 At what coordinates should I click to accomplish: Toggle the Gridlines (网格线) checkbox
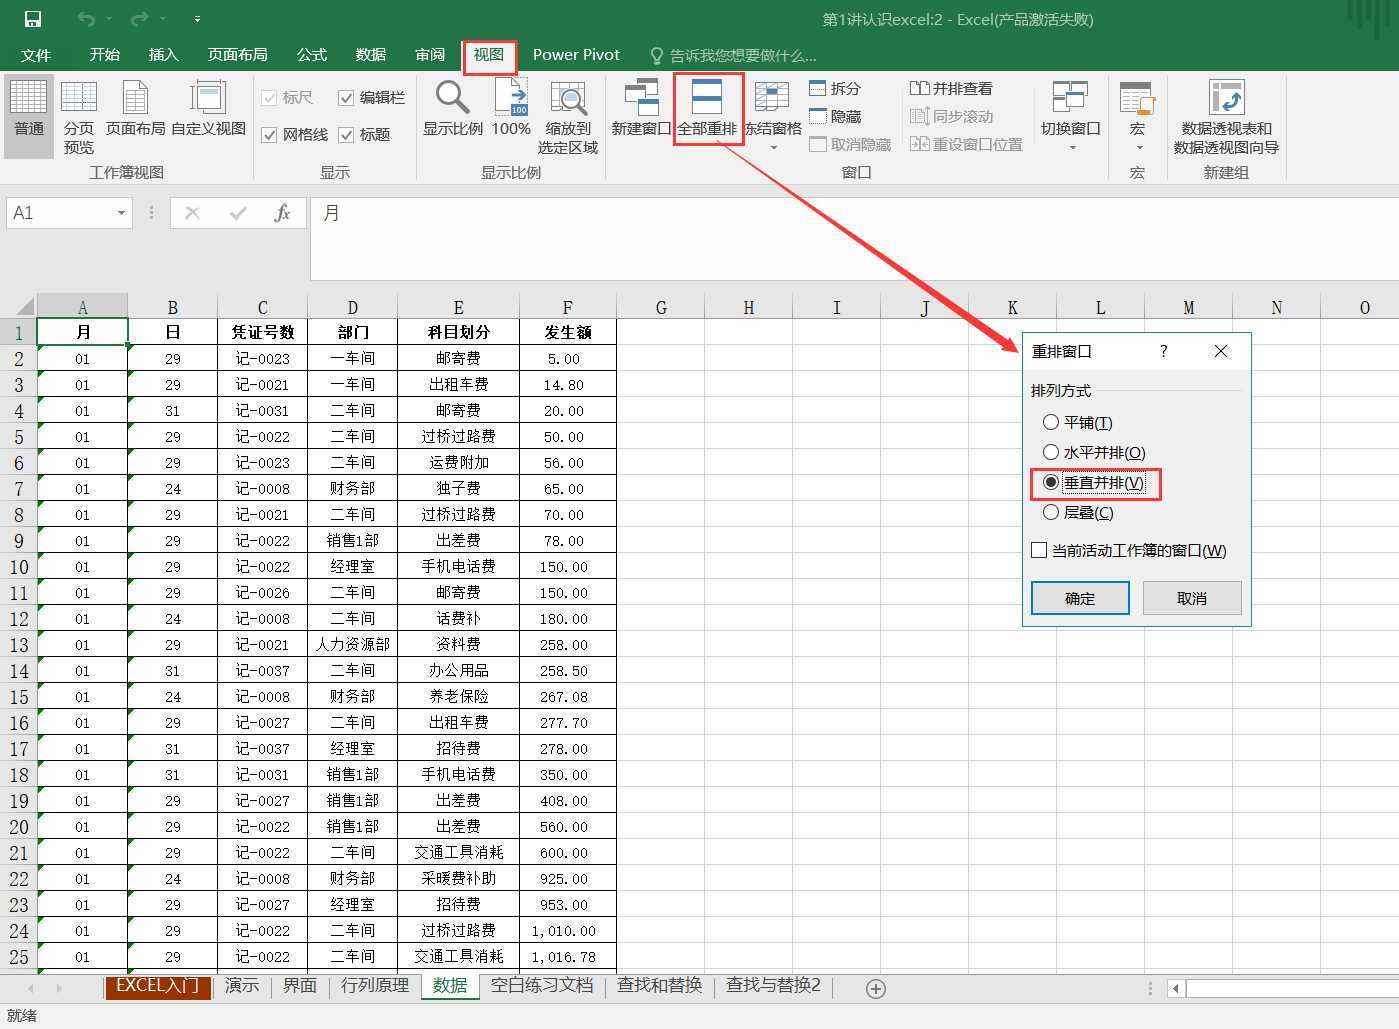(269, 134)
